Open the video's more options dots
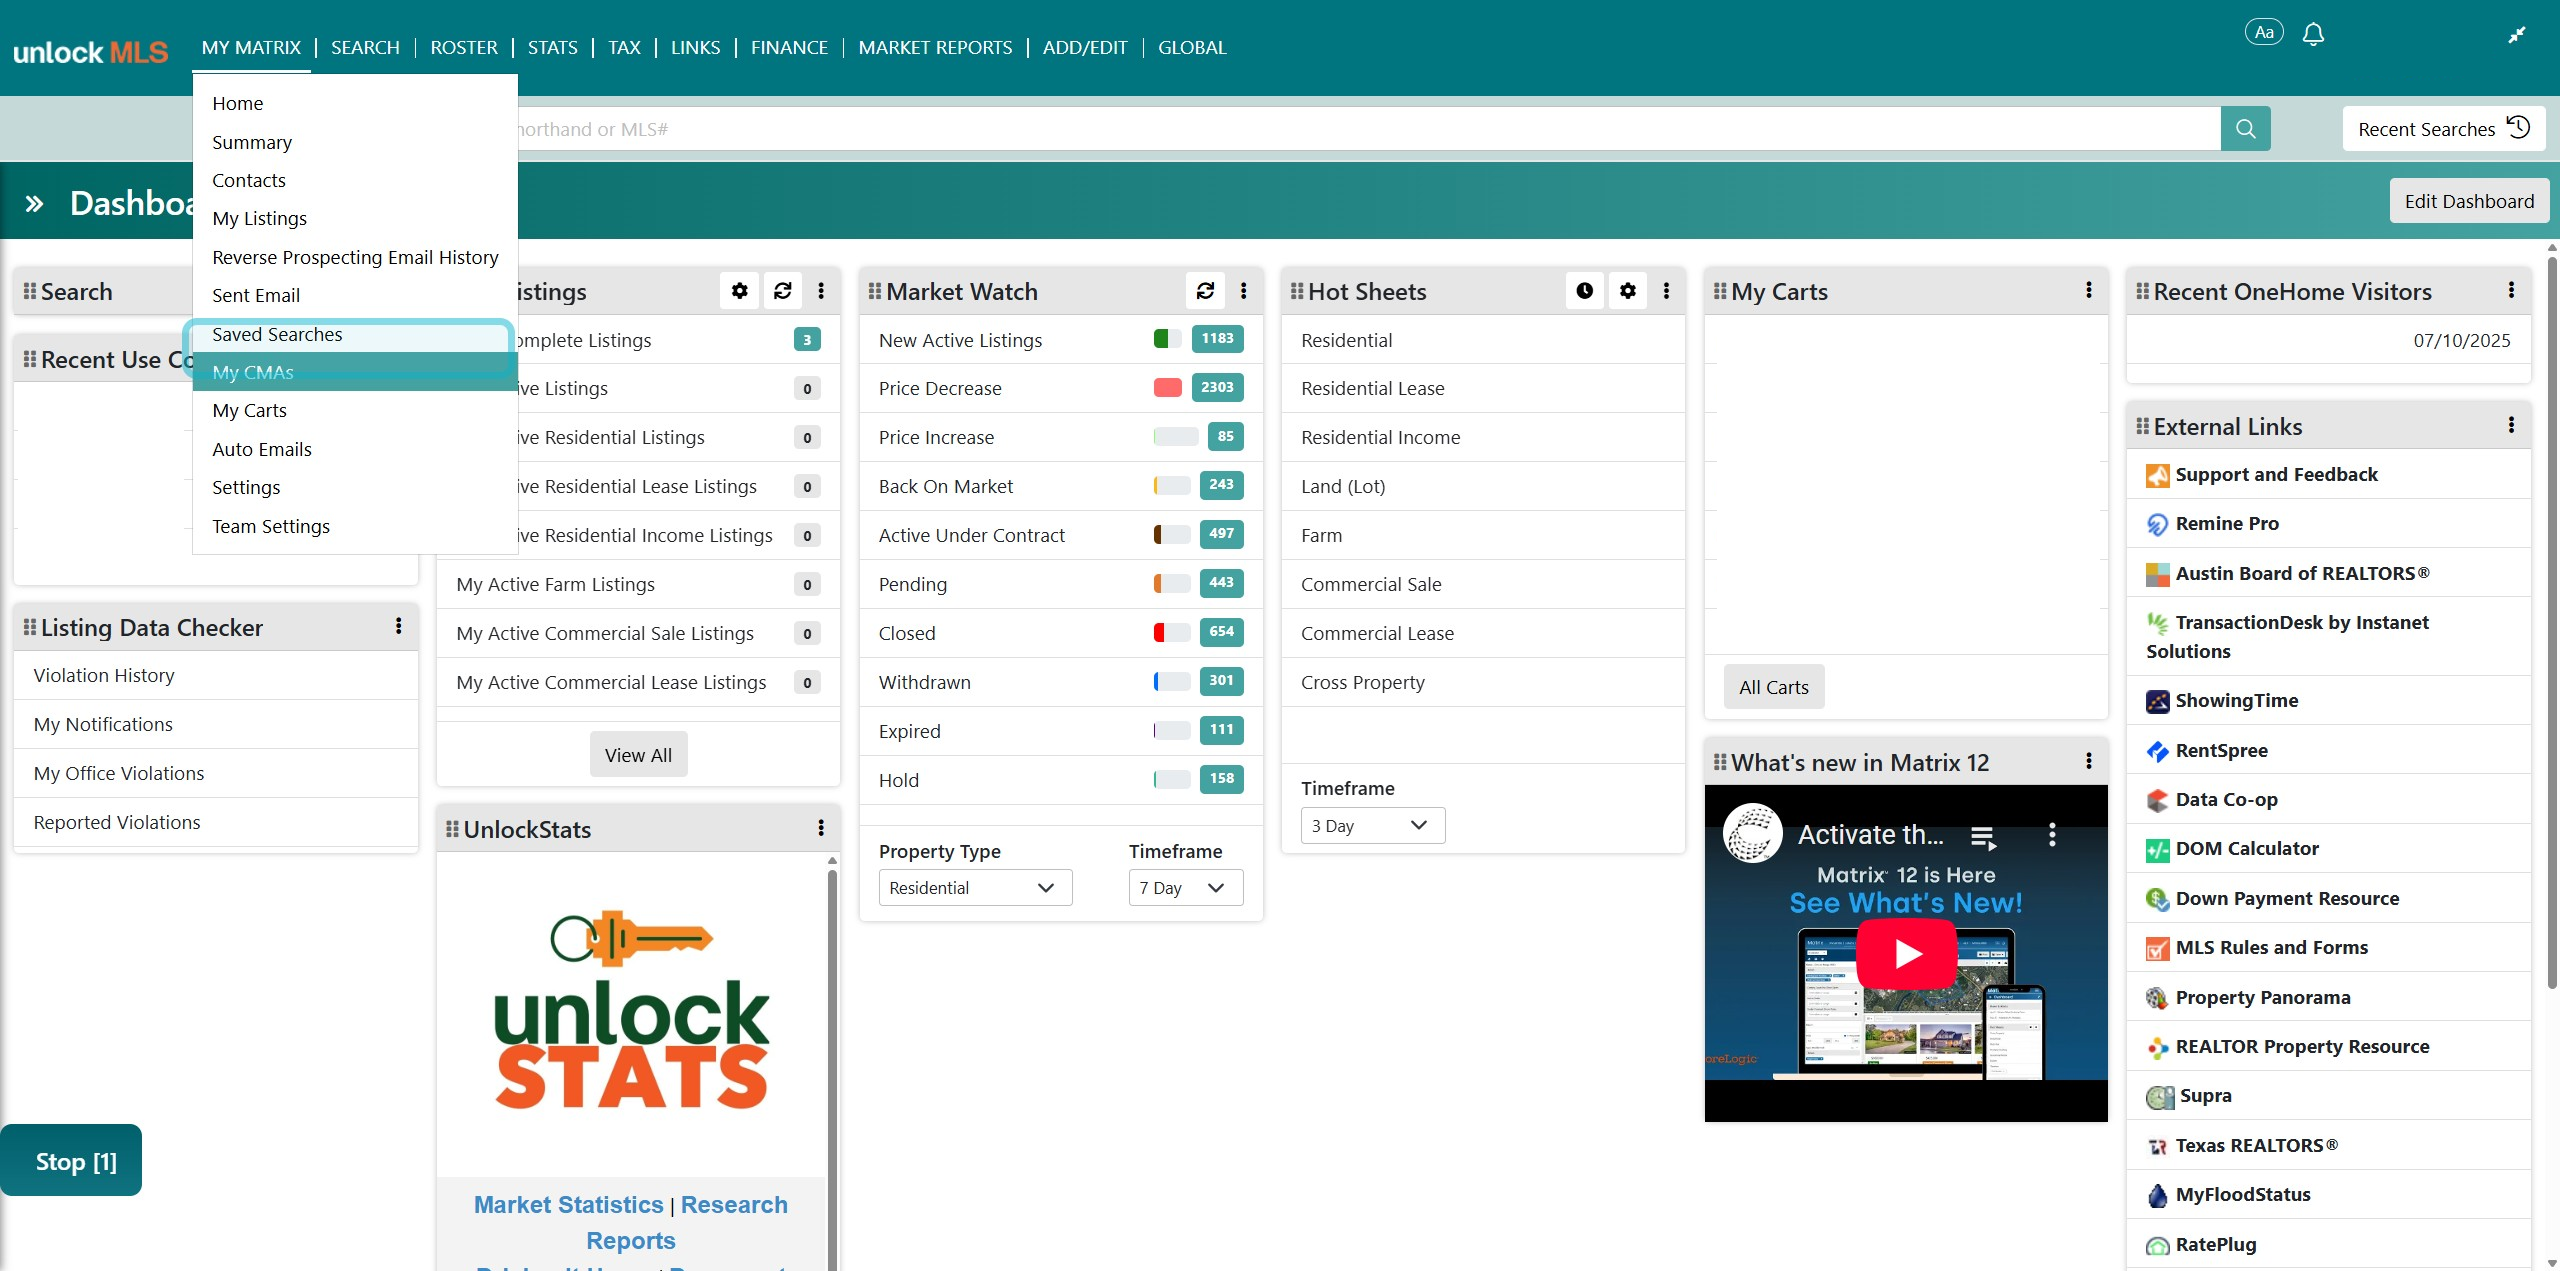This screenshot has height=1271, width=2560. coord(2052,835)
